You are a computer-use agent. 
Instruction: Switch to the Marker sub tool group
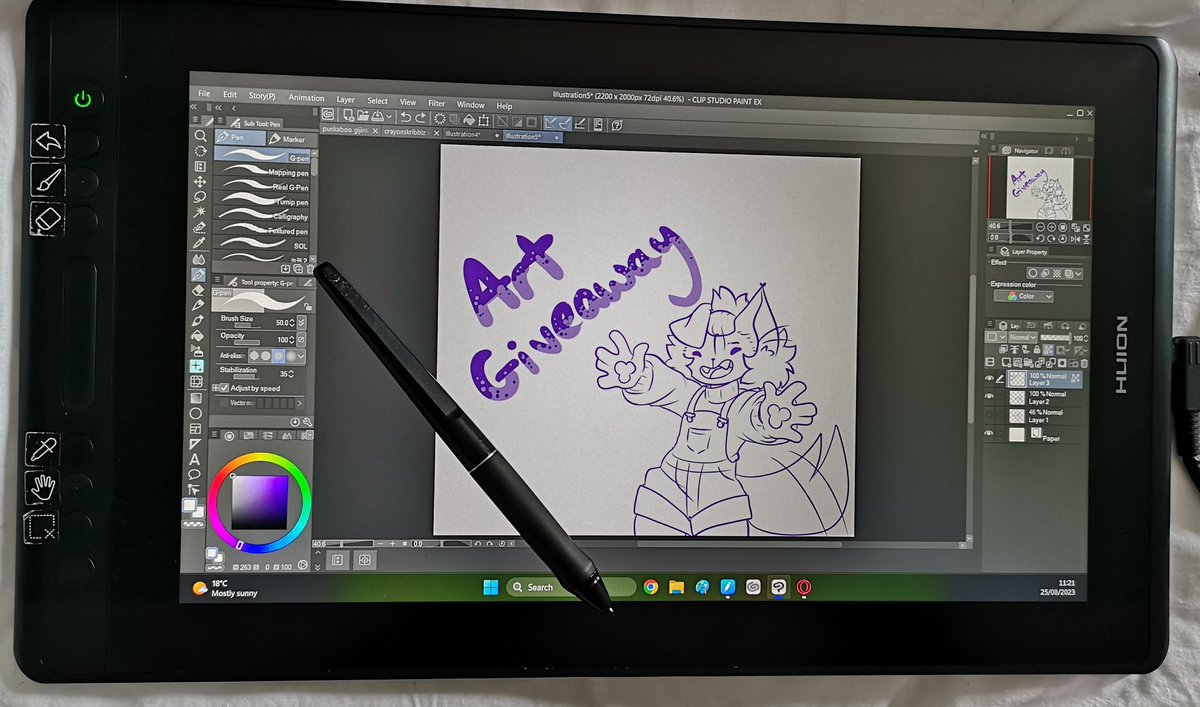coord(288,139)
